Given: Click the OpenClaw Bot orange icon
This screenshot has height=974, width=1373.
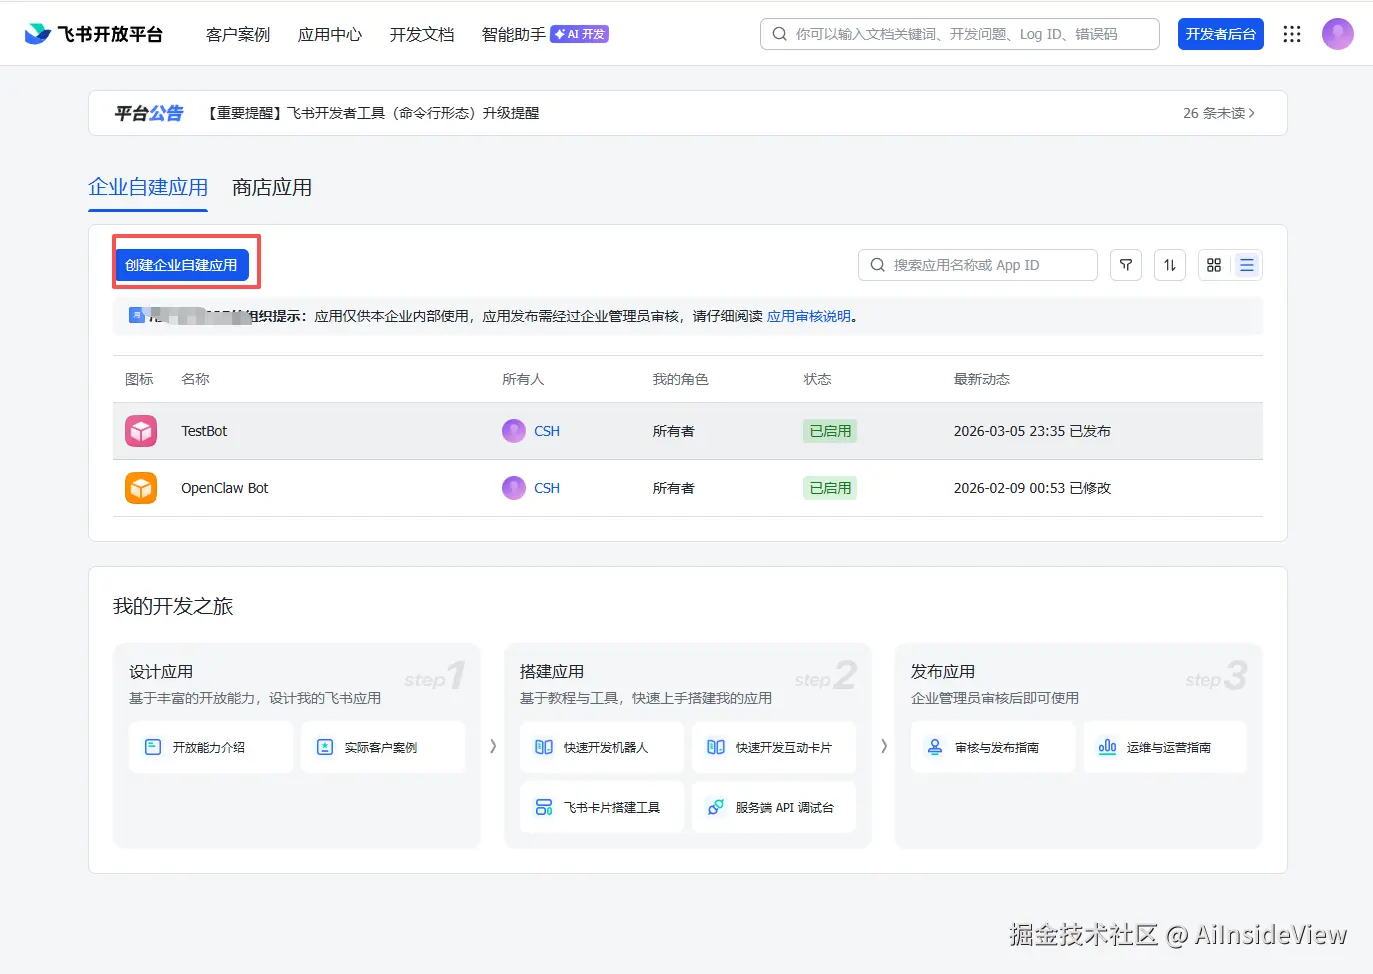Looking at the screenshot, I should (x=141, y=488).
